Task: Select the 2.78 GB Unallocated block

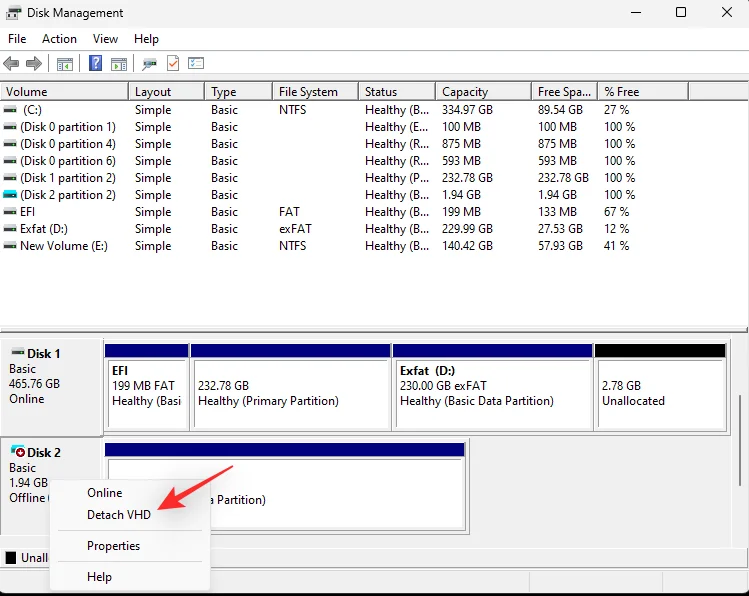Action: (660, 387)
